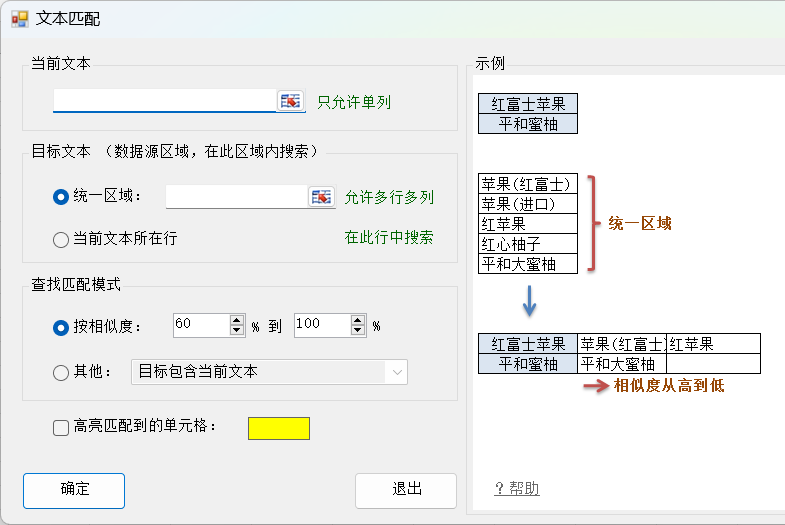Viewport: 785px width, 525px height.
Task: Decrease the minimum similarity value of 60
Action: [x=237, y=330]
